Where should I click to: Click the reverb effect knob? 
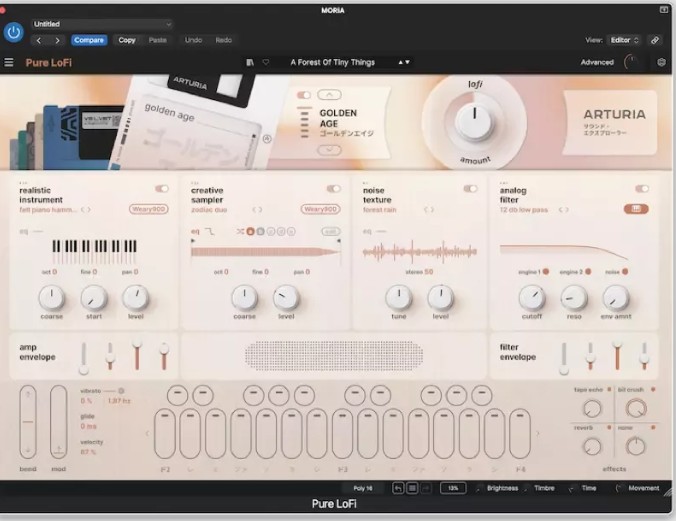click(x=592, y=447)
